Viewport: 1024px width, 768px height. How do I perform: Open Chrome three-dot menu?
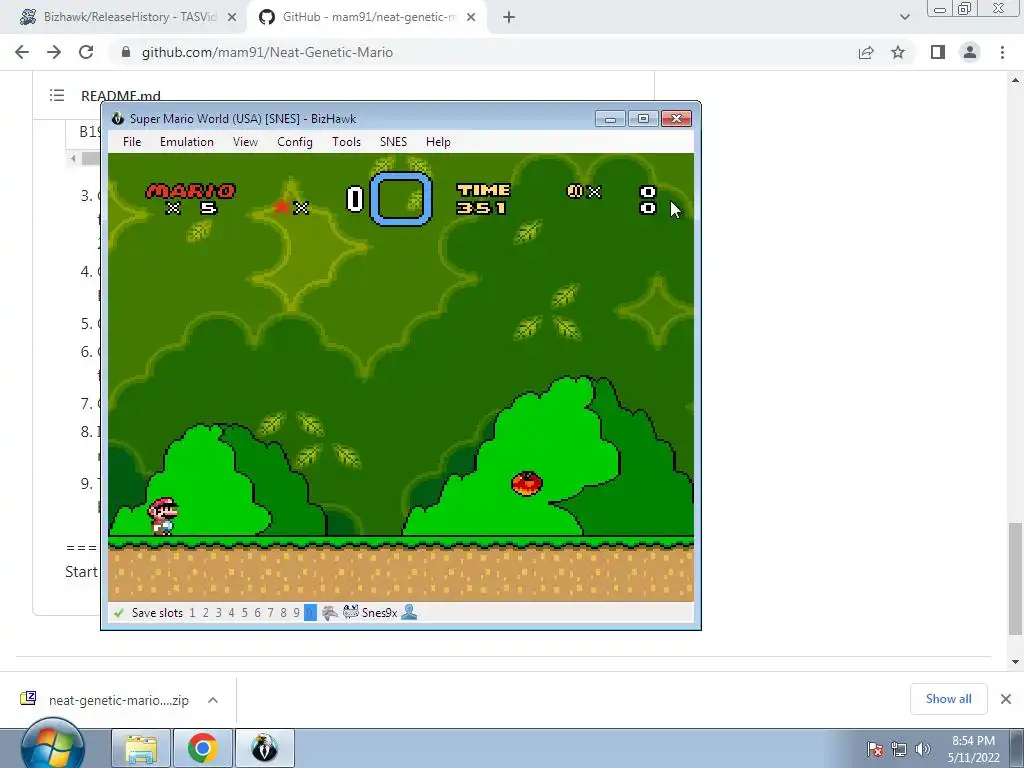pos(1002,52)
